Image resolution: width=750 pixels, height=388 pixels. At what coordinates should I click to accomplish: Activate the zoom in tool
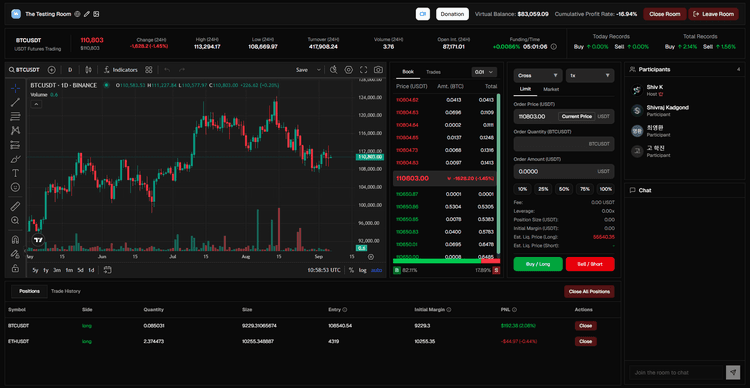[x=15, y=221]
